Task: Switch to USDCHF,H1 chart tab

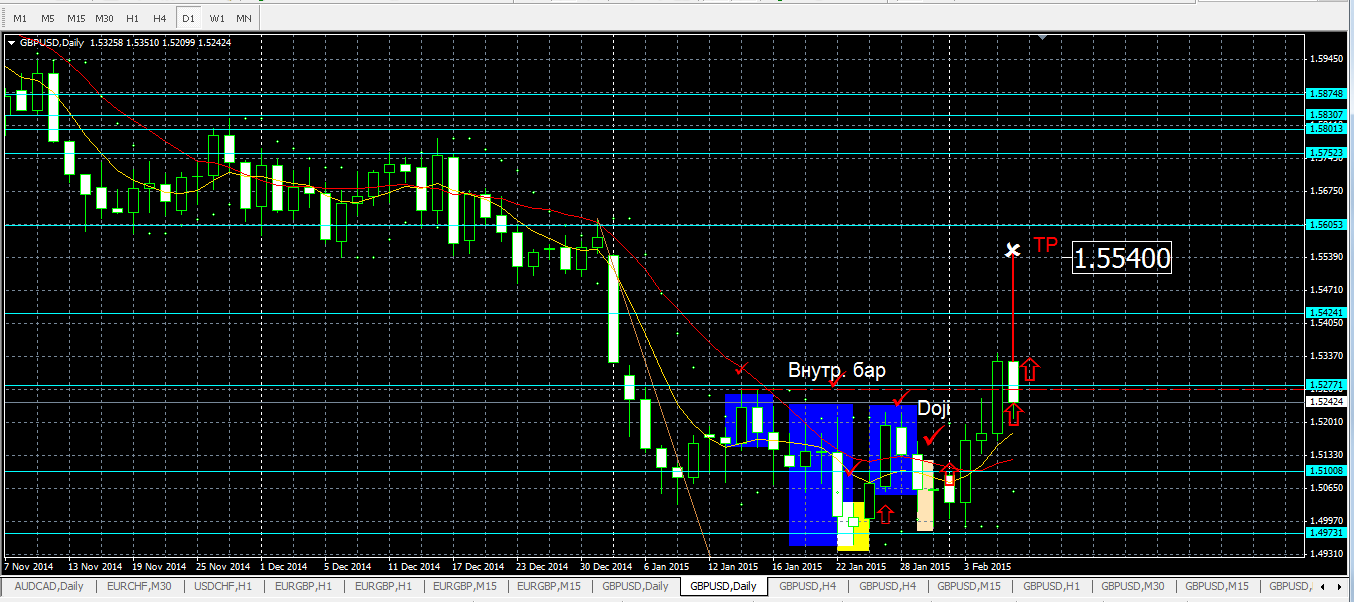Action: pos(223,586)
